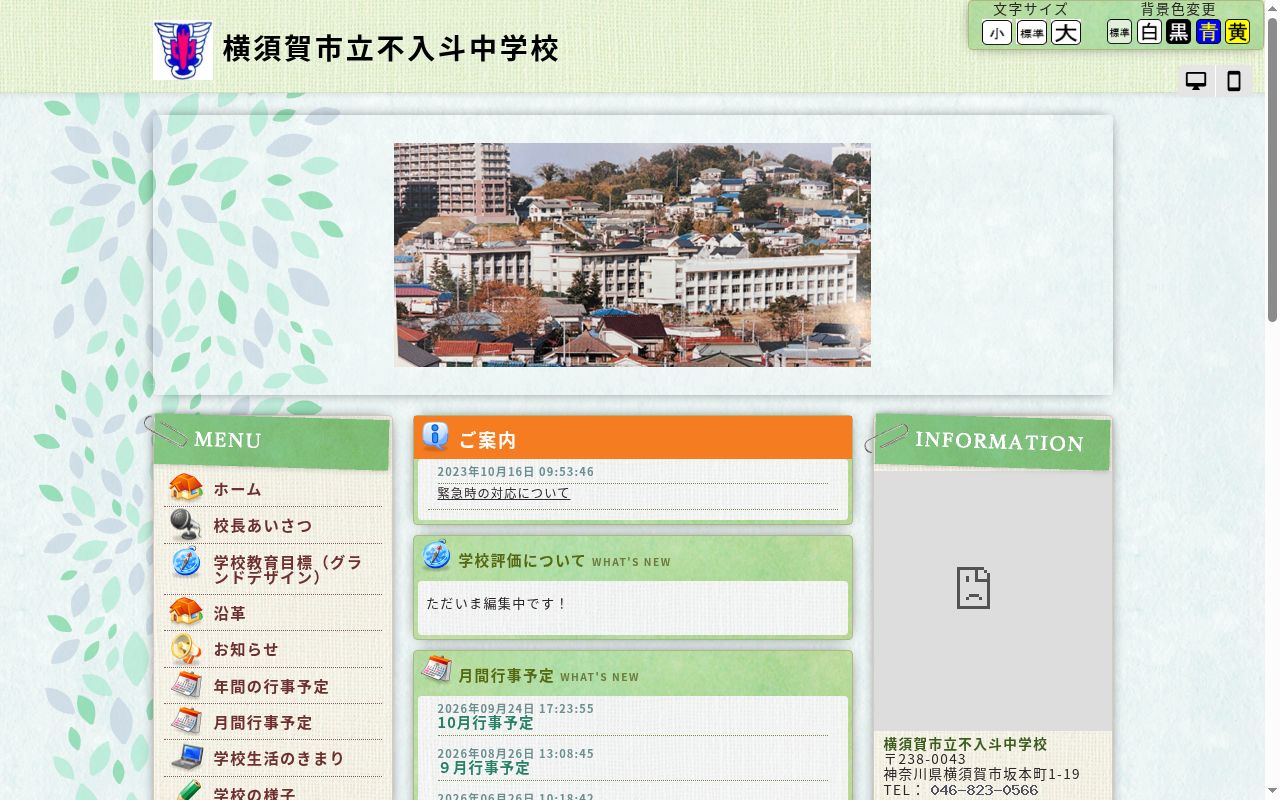The height and width of the screenshot is (800, 1280).
Task: Click the date 2026年08月26日 13:08:45
Action: 516,753
